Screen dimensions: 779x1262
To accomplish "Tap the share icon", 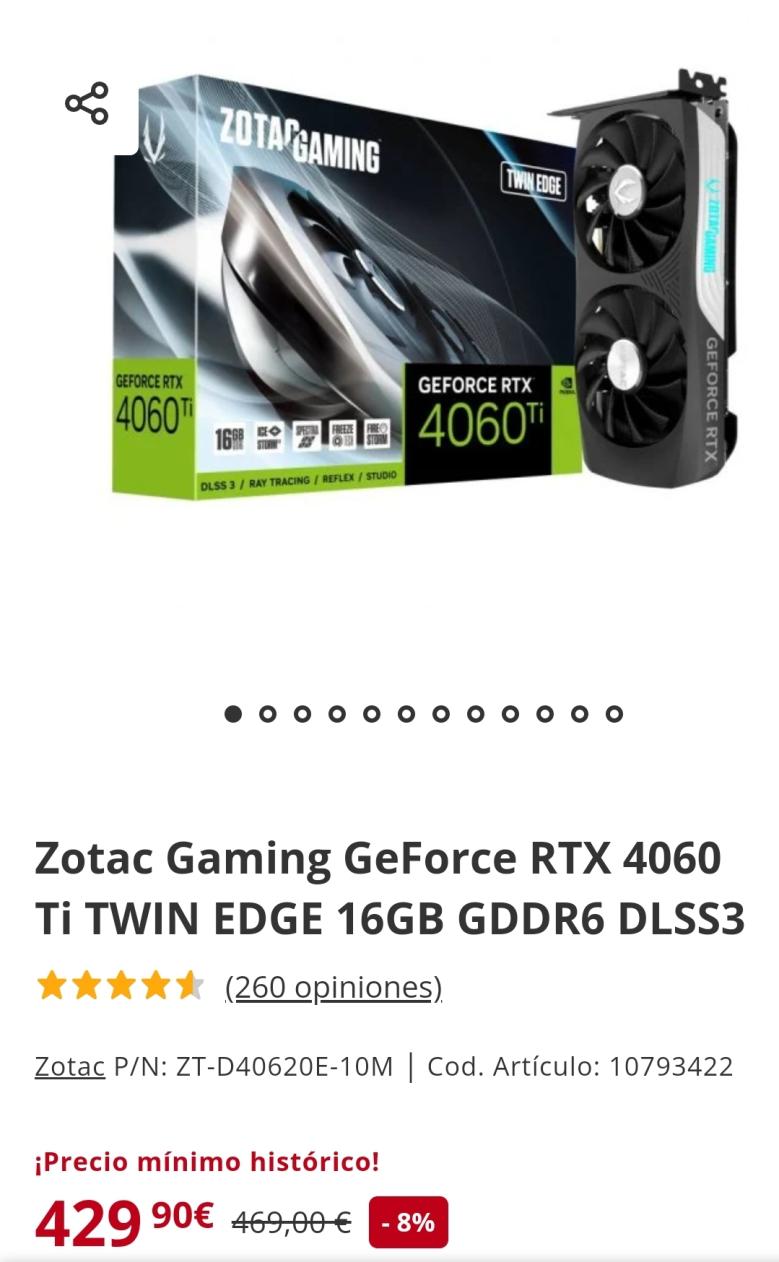I will [87, 104].
